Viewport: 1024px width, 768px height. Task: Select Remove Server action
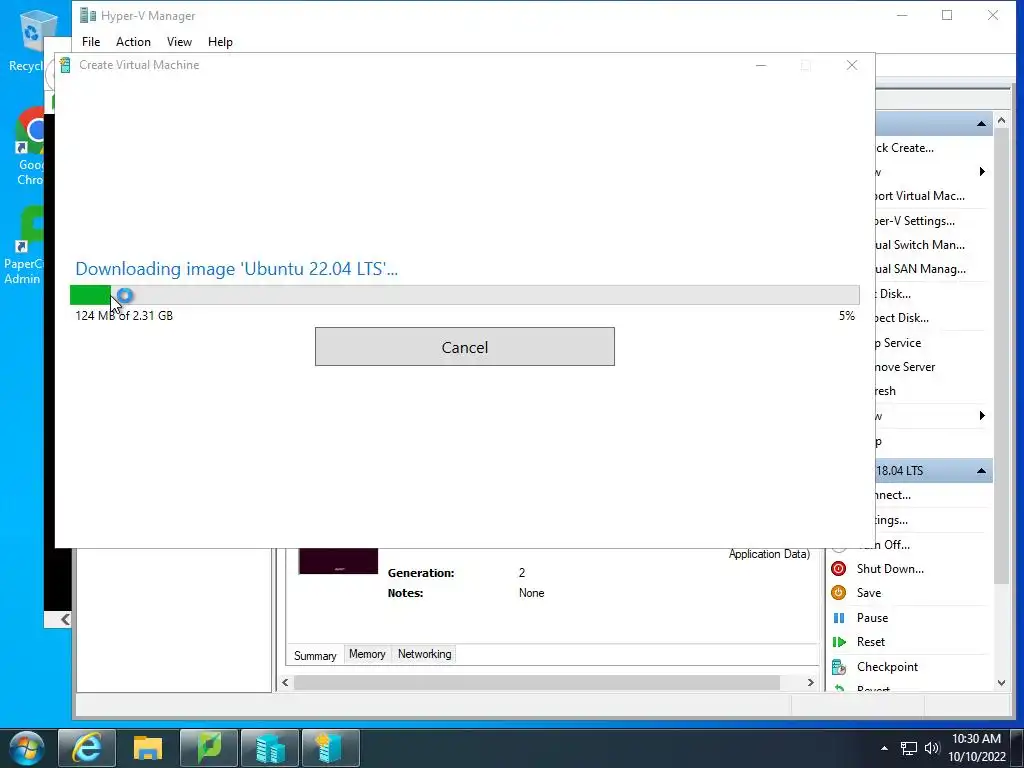coord(905,367)
